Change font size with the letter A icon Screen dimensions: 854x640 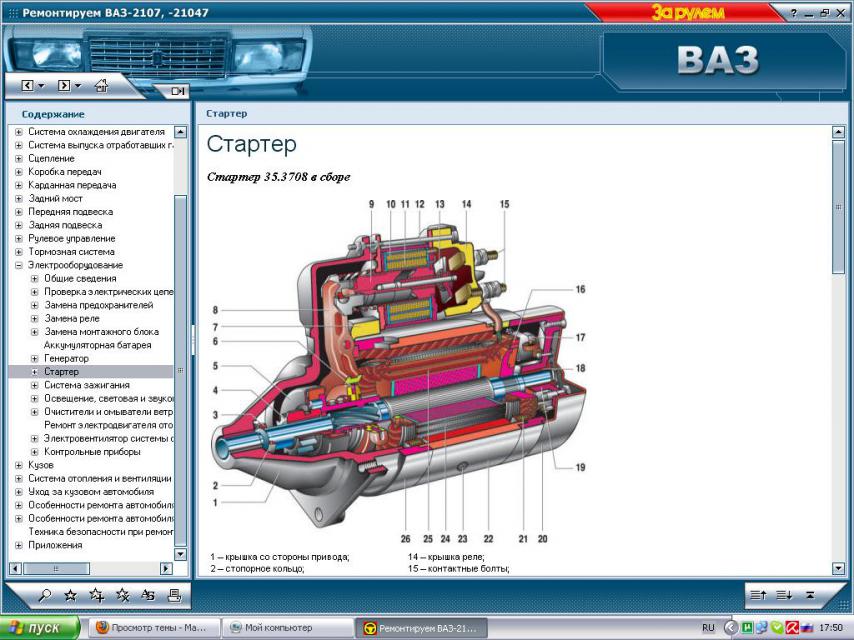148,595
